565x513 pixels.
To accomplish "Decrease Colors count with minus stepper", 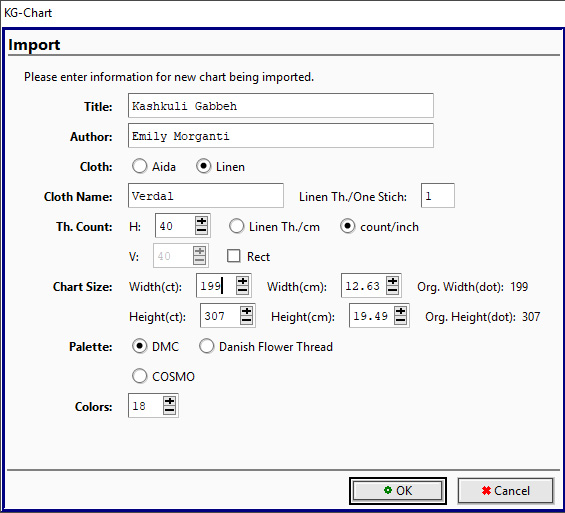I will click(169, 410).
